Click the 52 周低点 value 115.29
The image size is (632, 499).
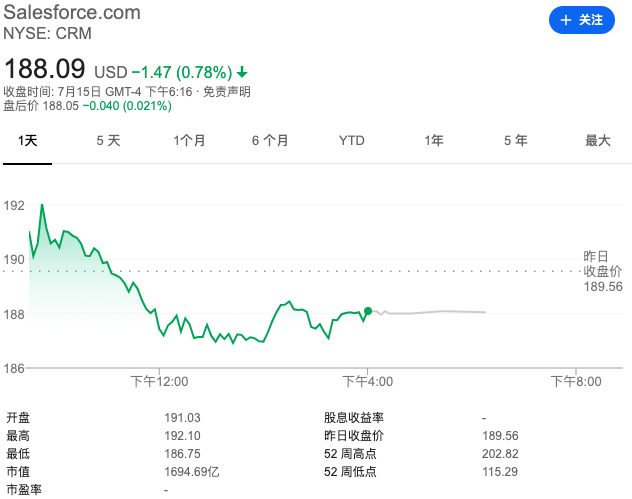point(500,472)
